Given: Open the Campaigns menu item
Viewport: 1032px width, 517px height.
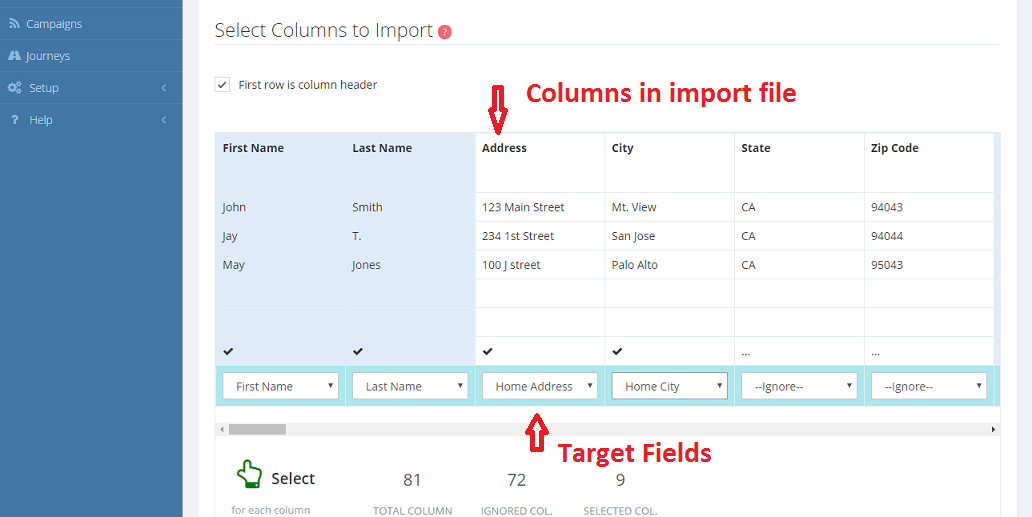Looking at the screenshot, I should pyautogui.click(x=54, y=24).
